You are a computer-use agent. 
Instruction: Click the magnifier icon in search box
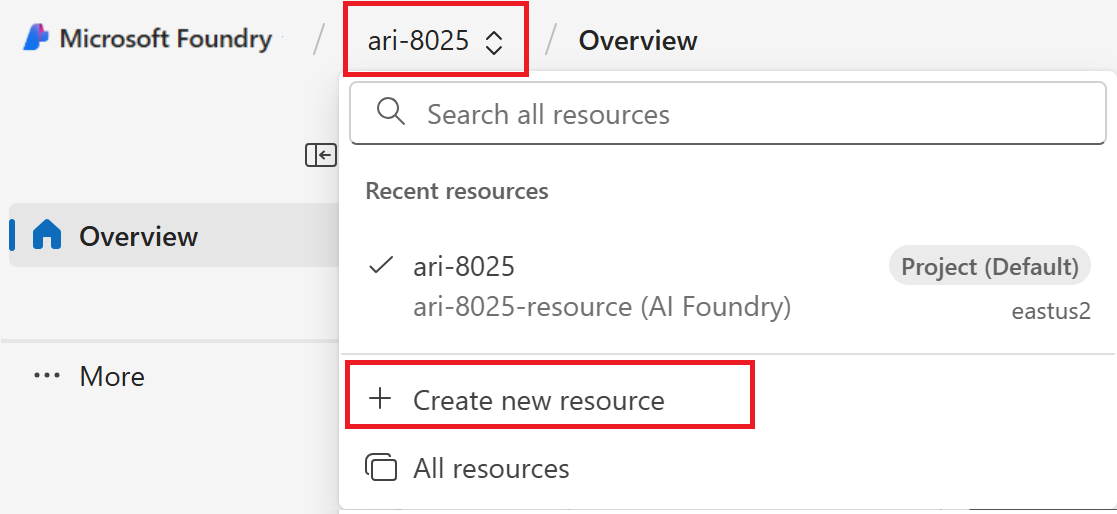point(390,112)
